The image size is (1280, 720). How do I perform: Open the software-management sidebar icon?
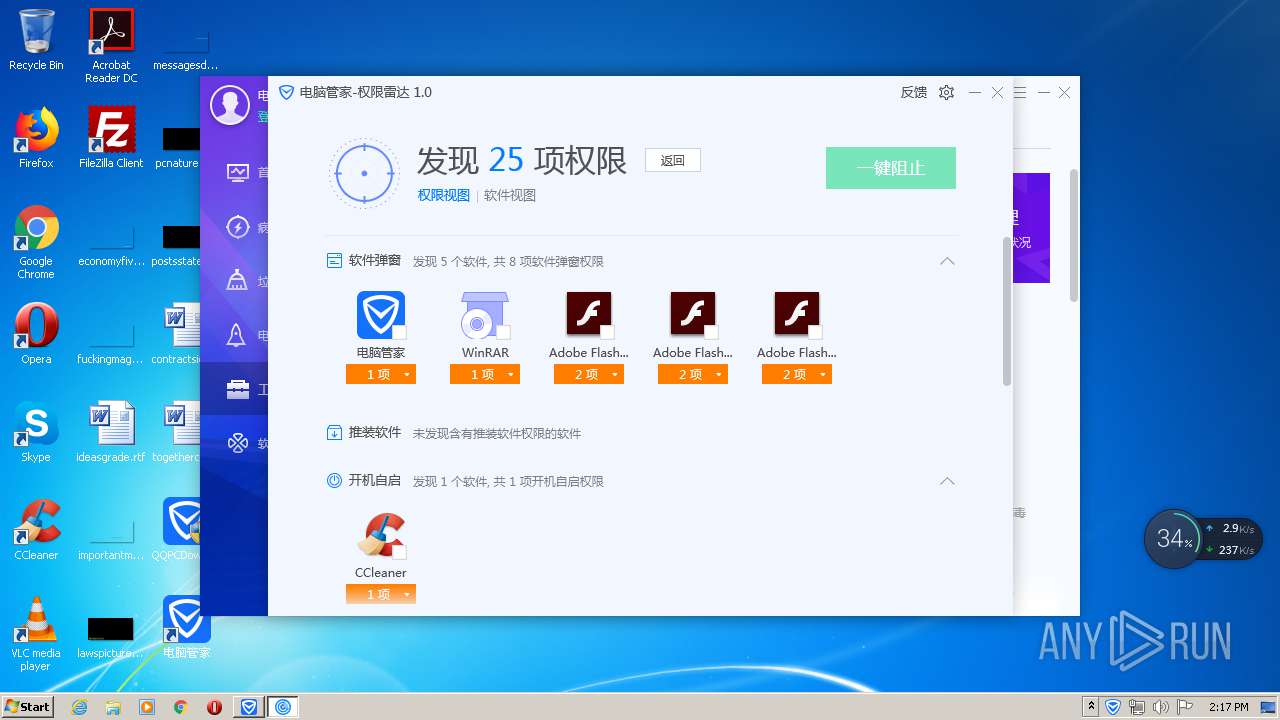[237, 443]
